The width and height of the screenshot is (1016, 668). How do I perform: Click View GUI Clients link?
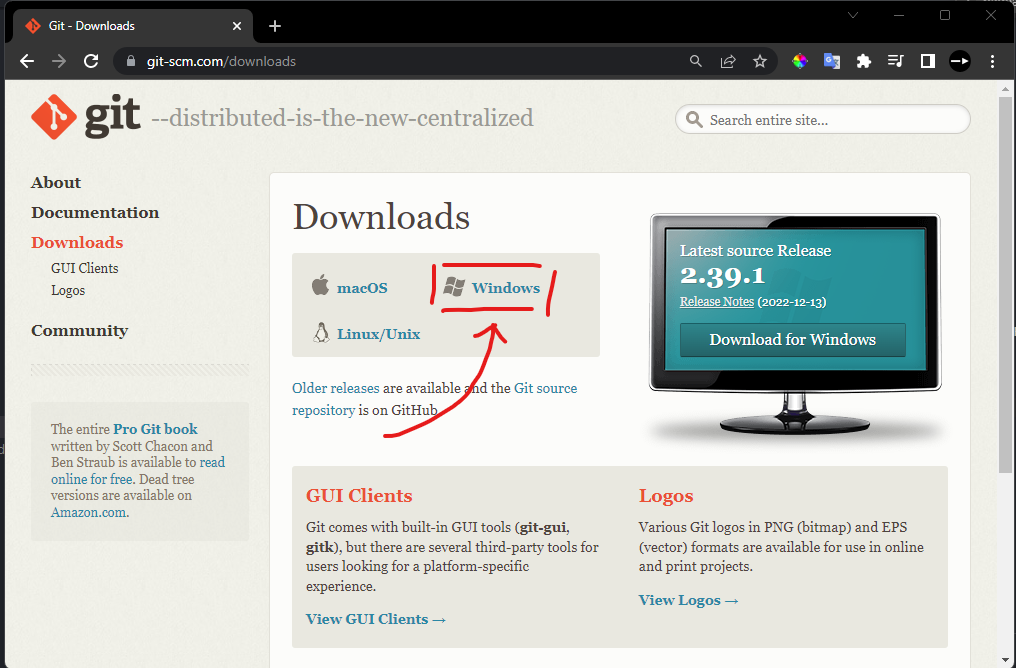click(376, 619)
